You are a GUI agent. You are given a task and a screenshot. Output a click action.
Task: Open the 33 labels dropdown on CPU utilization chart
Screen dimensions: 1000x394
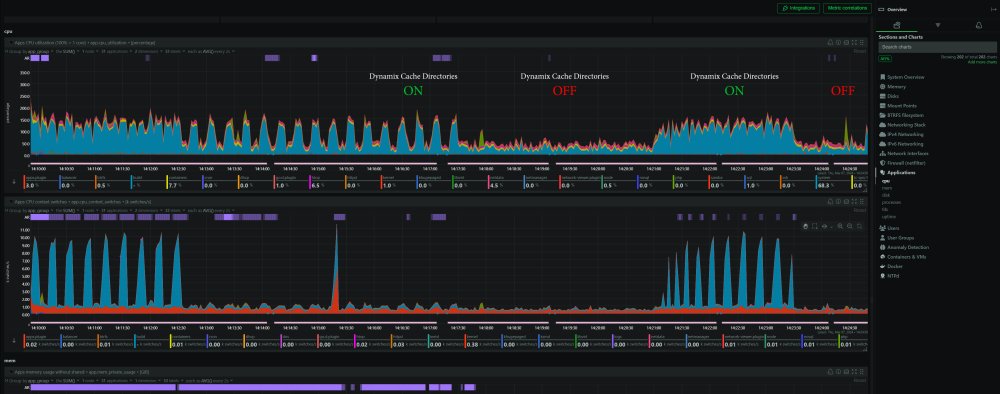point(174,51)
